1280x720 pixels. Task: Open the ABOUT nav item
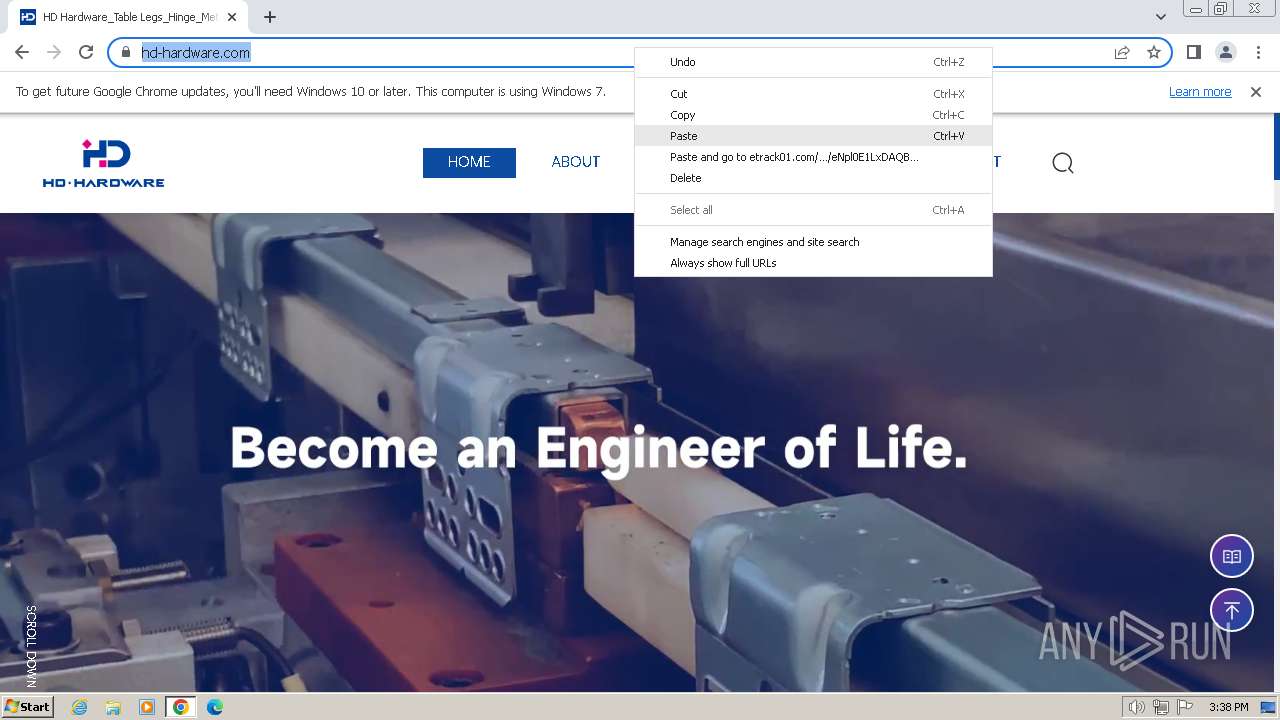tap(576, 162)
